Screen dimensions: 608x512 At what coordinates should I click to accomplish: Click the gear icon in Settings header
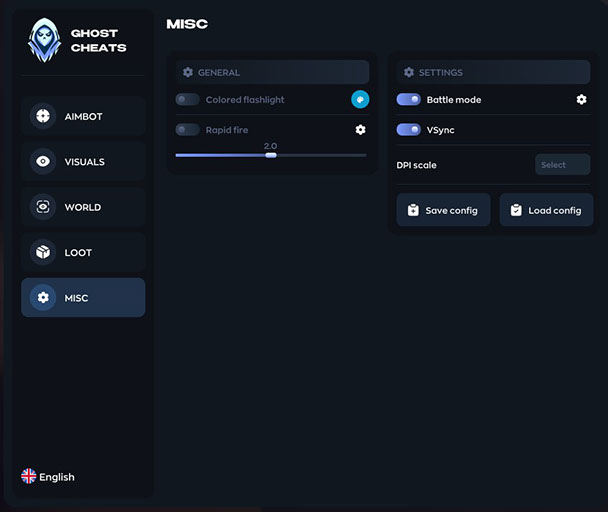408,73
